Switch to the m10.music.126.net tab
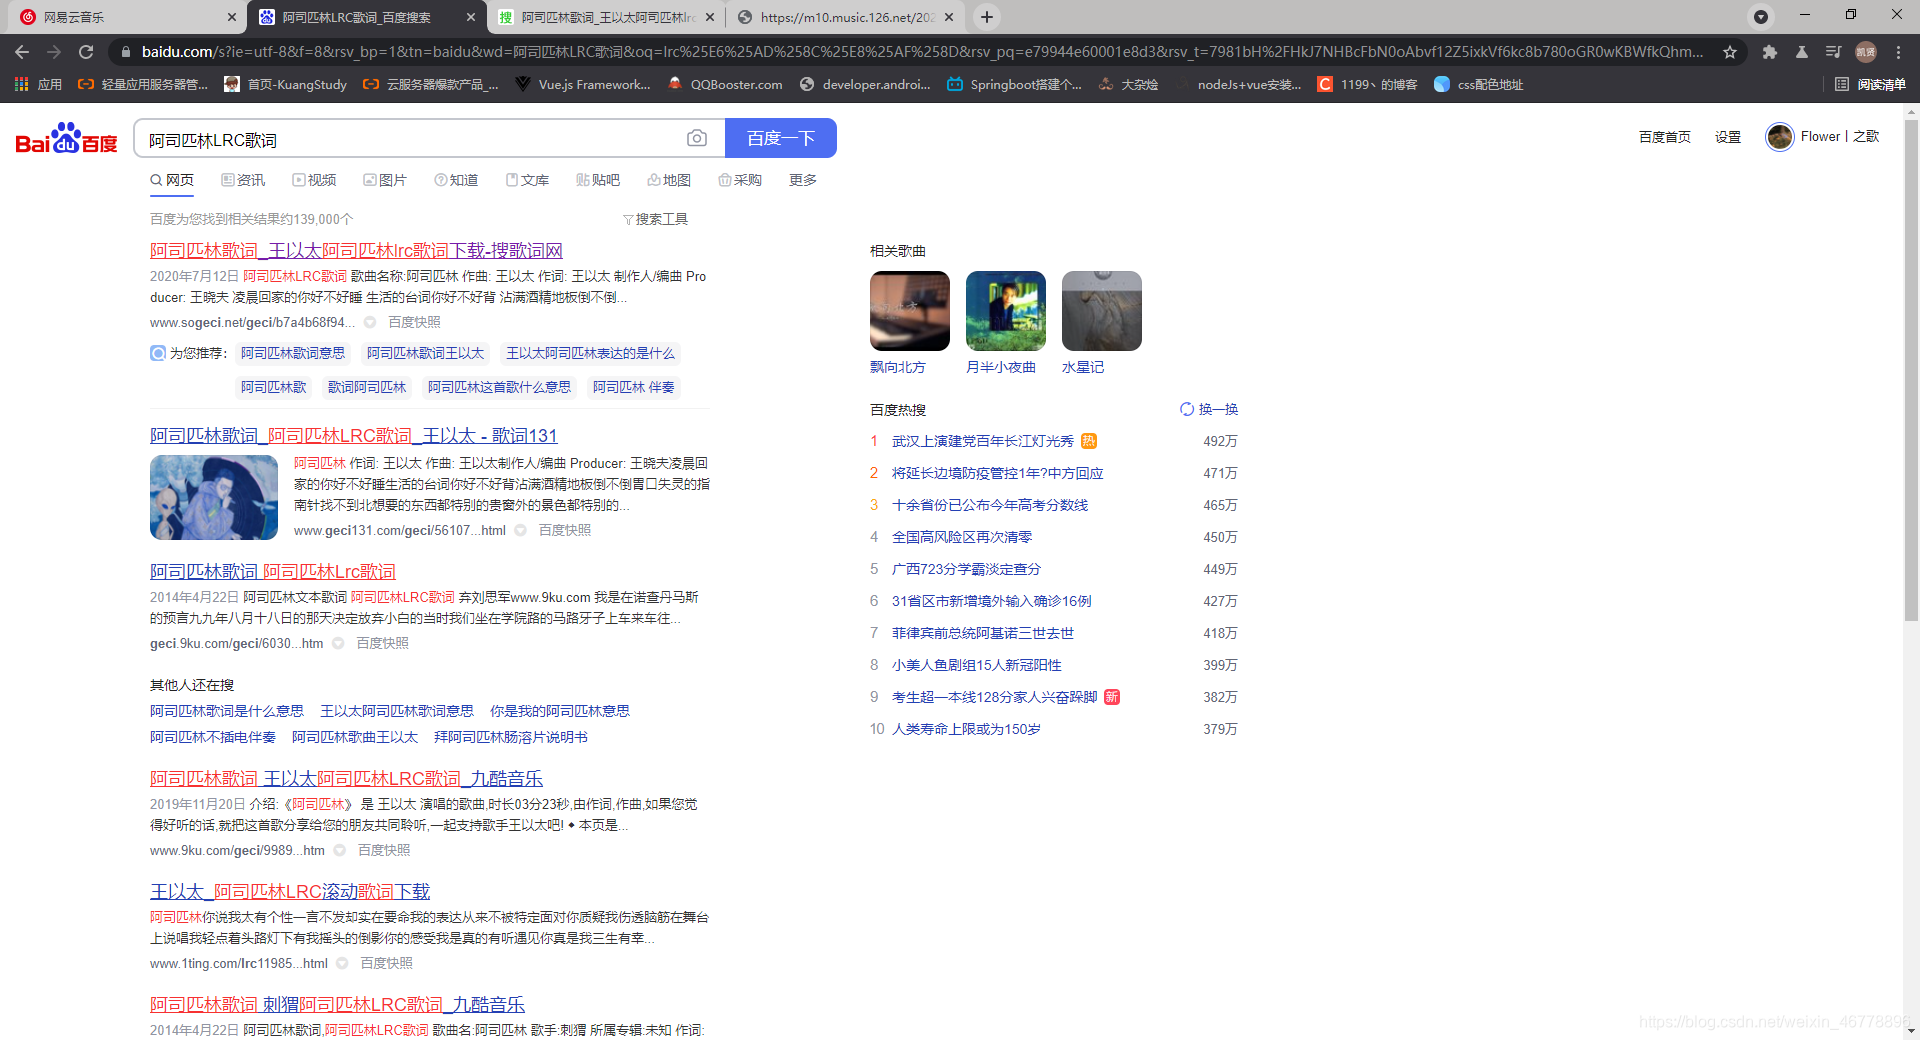1920x1040 pixels. [845, 17]
